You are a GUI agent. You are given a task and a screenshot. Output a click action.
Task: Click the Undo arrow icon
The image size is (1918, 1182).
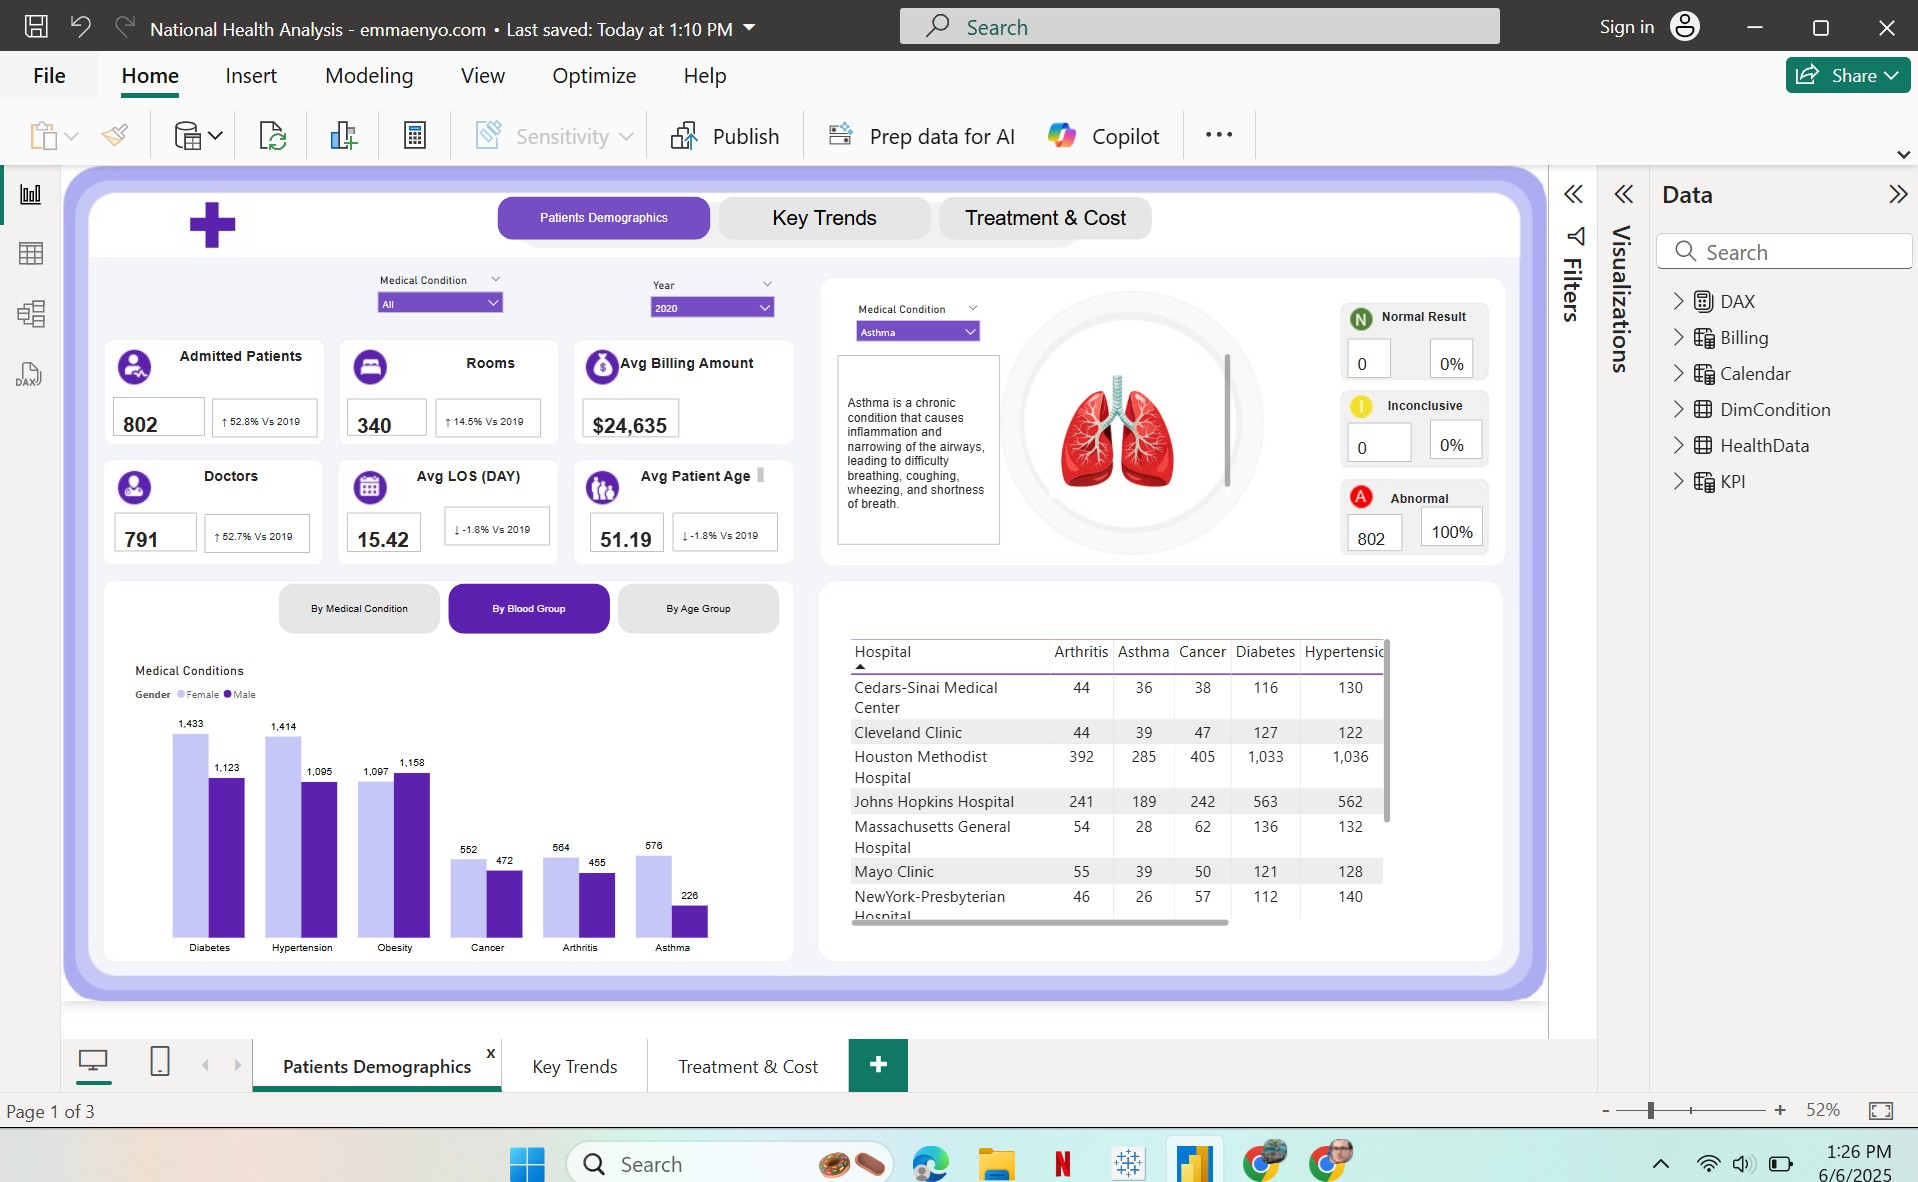(81, 27)
